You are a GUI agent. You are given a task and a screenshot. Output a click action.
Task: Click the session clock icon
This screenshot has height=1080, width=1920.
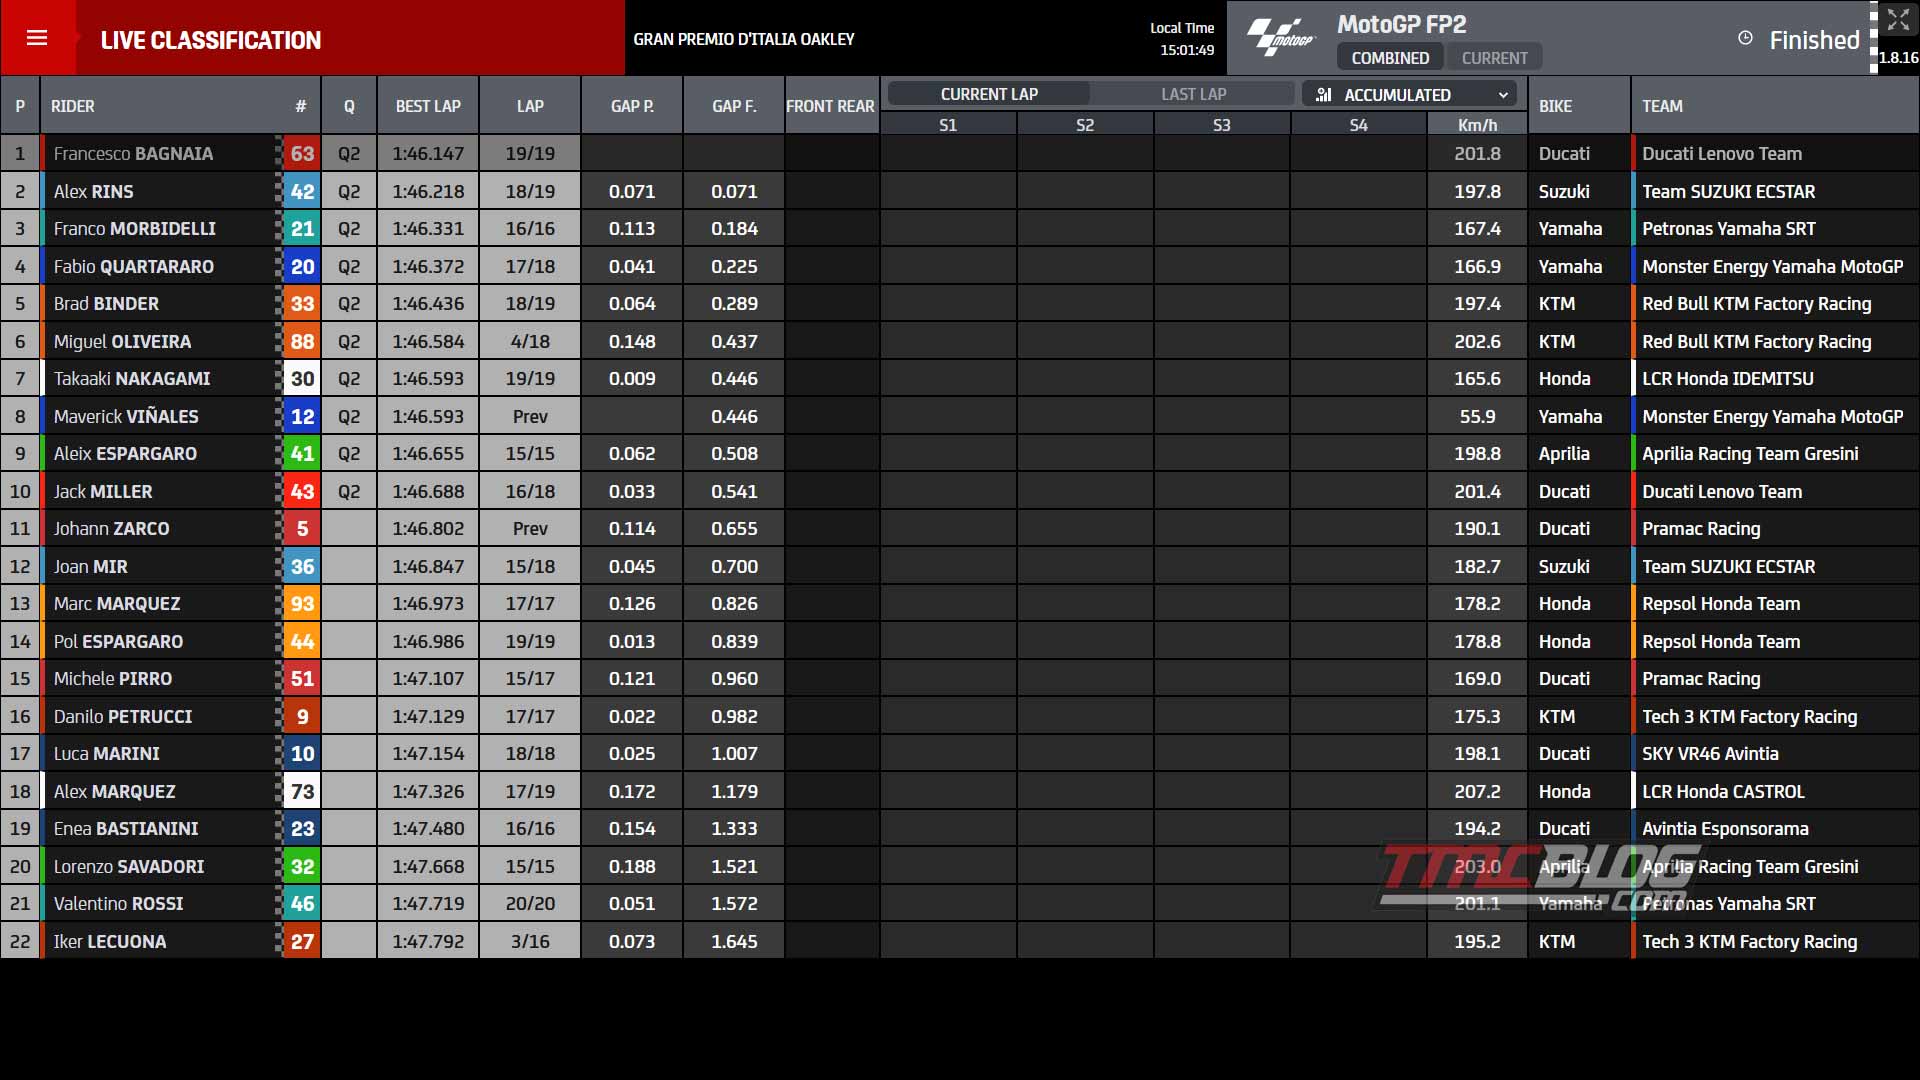1745,38
